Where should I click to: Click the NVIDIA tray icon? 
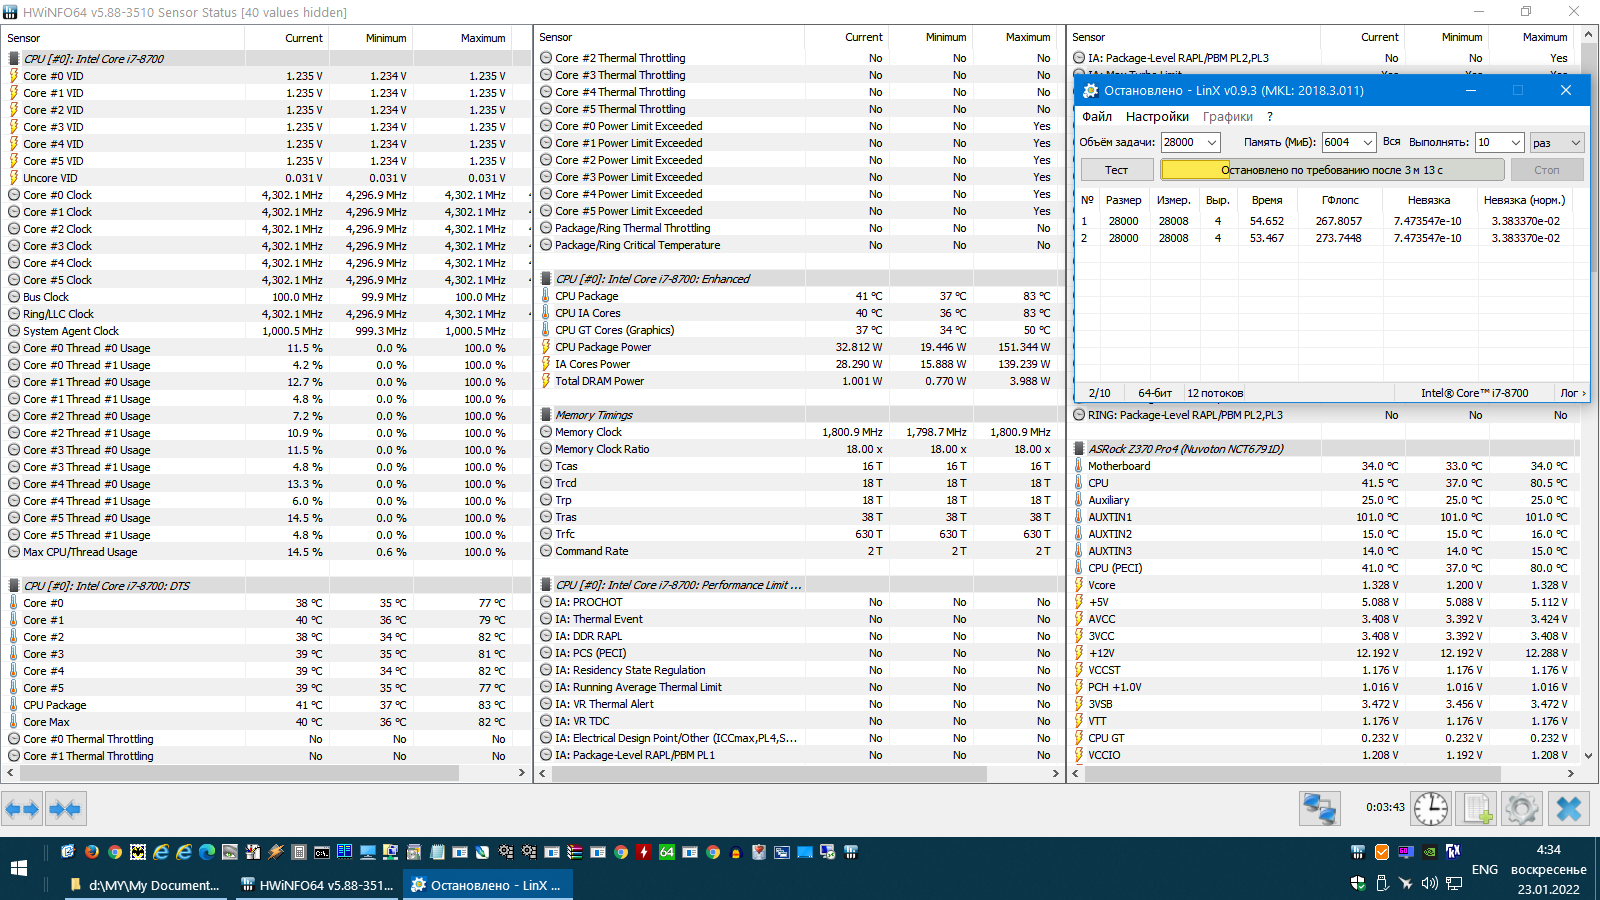(x=1429, y=852)
